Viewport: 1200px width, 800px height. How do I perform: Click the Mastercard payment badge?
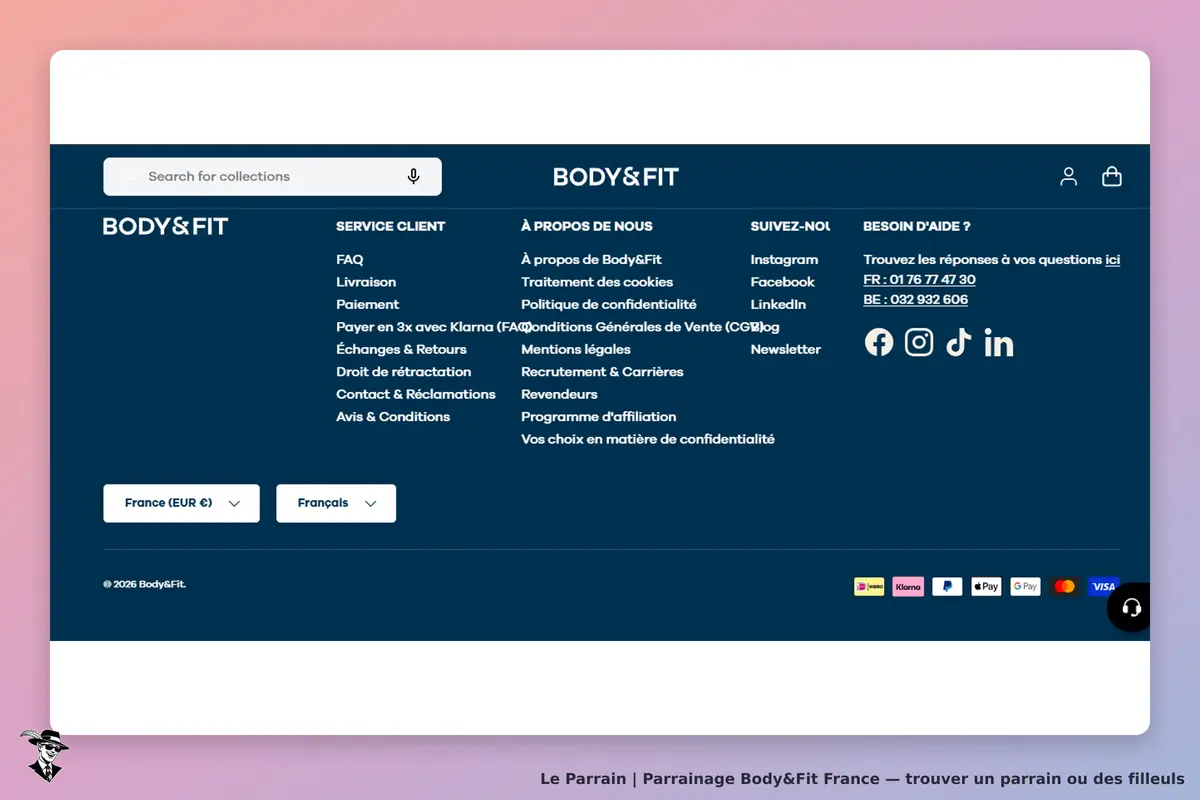point(1064,587)
